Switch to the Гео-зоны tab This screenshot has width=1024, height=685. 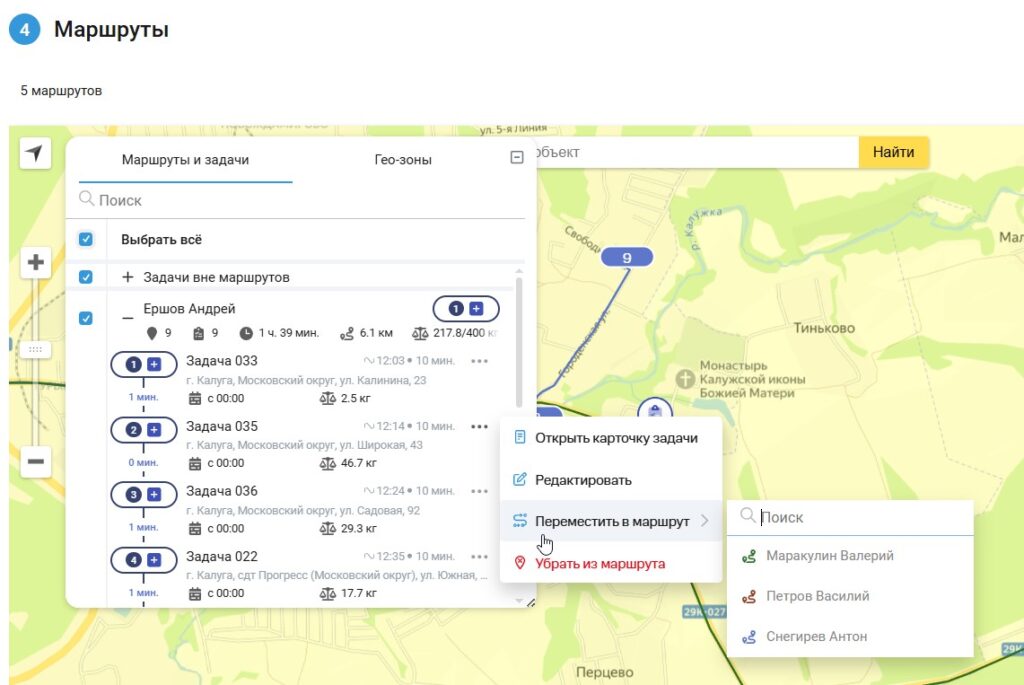click(403, 160)
